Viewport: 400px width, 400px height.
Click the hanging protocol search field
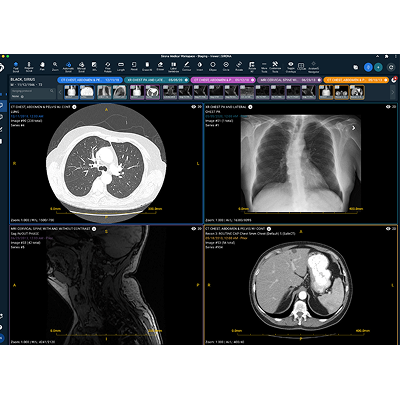pyautogui.click(x=33, y=91)
